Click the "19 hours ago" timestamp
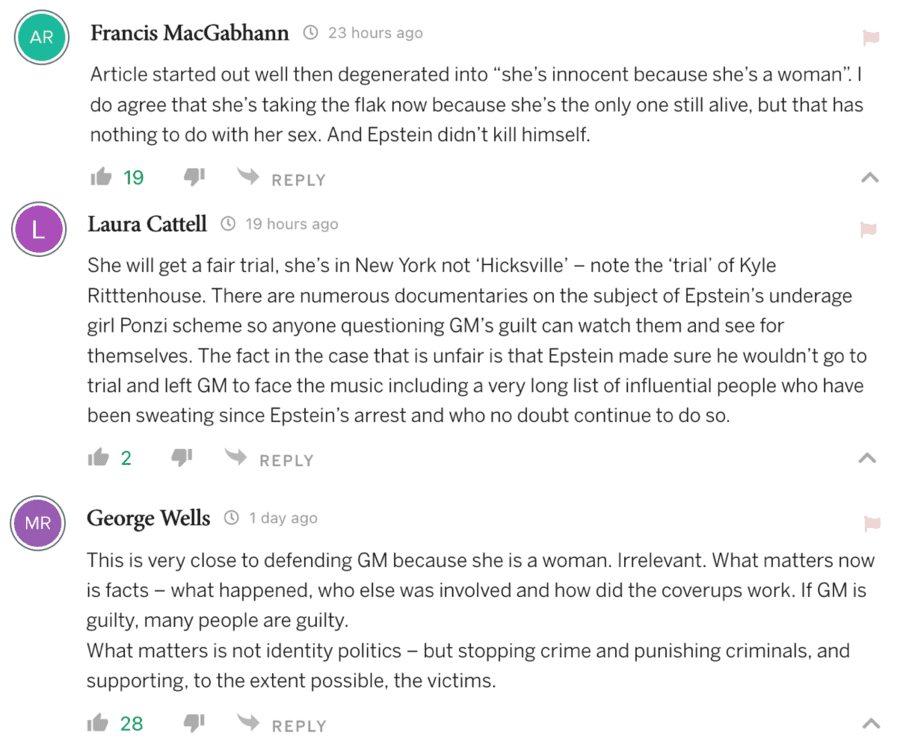Viewport: 900px width, 750px height. (x=291, y=224)
